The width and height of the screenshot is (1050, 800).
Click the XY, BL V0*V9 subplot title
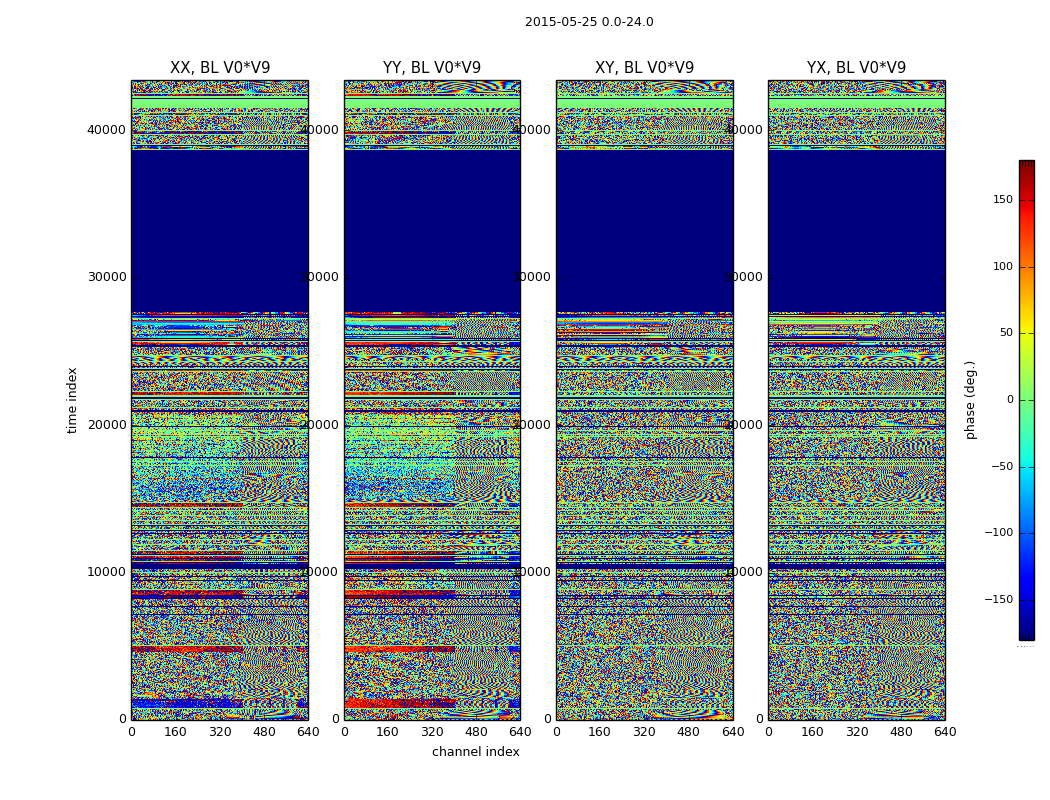pyautogui.click(x=644, y=68)
